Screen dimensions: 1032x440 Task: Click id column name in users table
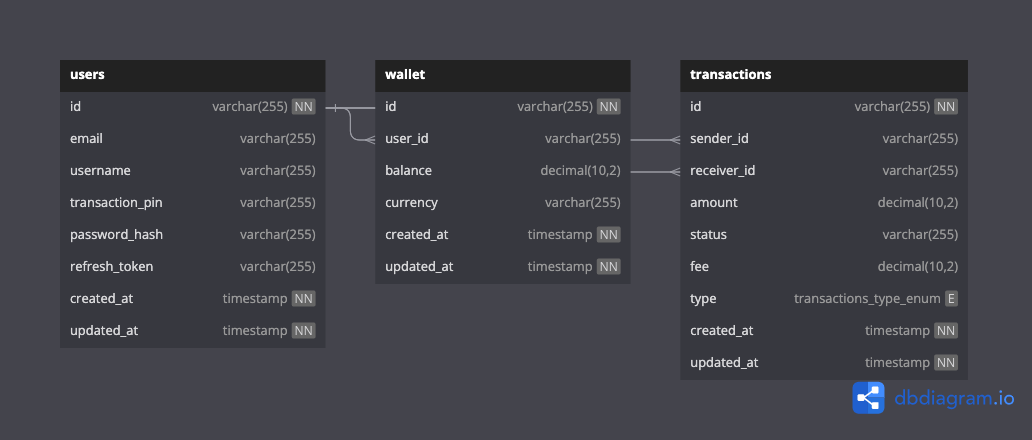coord(75,107)
